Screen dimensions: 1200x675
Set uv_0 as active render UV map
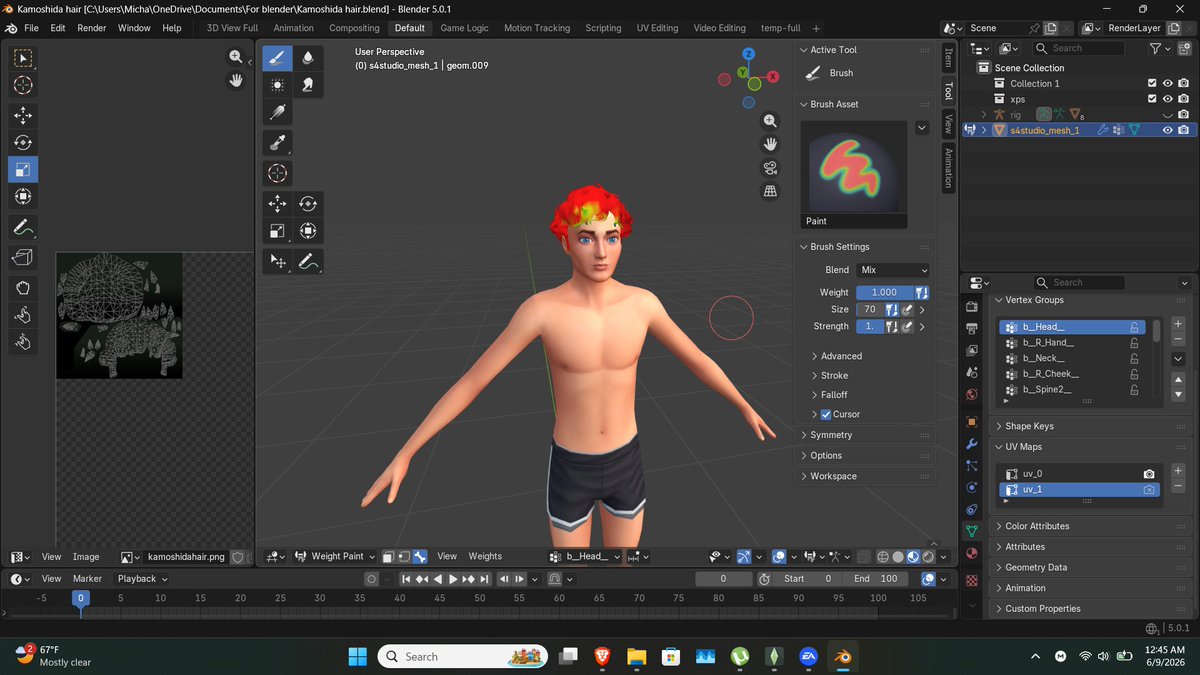(x=1149, y=474)
